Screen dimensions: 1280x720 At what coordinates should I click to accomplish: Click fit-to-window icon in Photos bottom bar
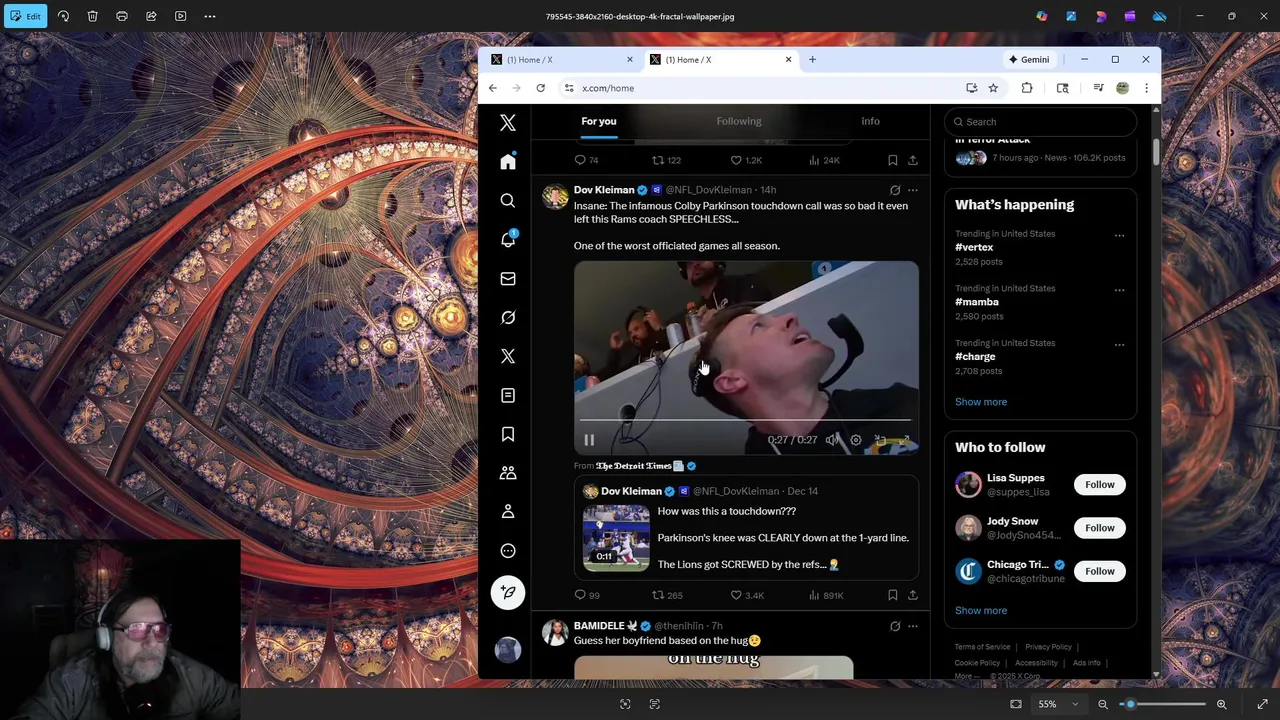tap(1016, 704)
